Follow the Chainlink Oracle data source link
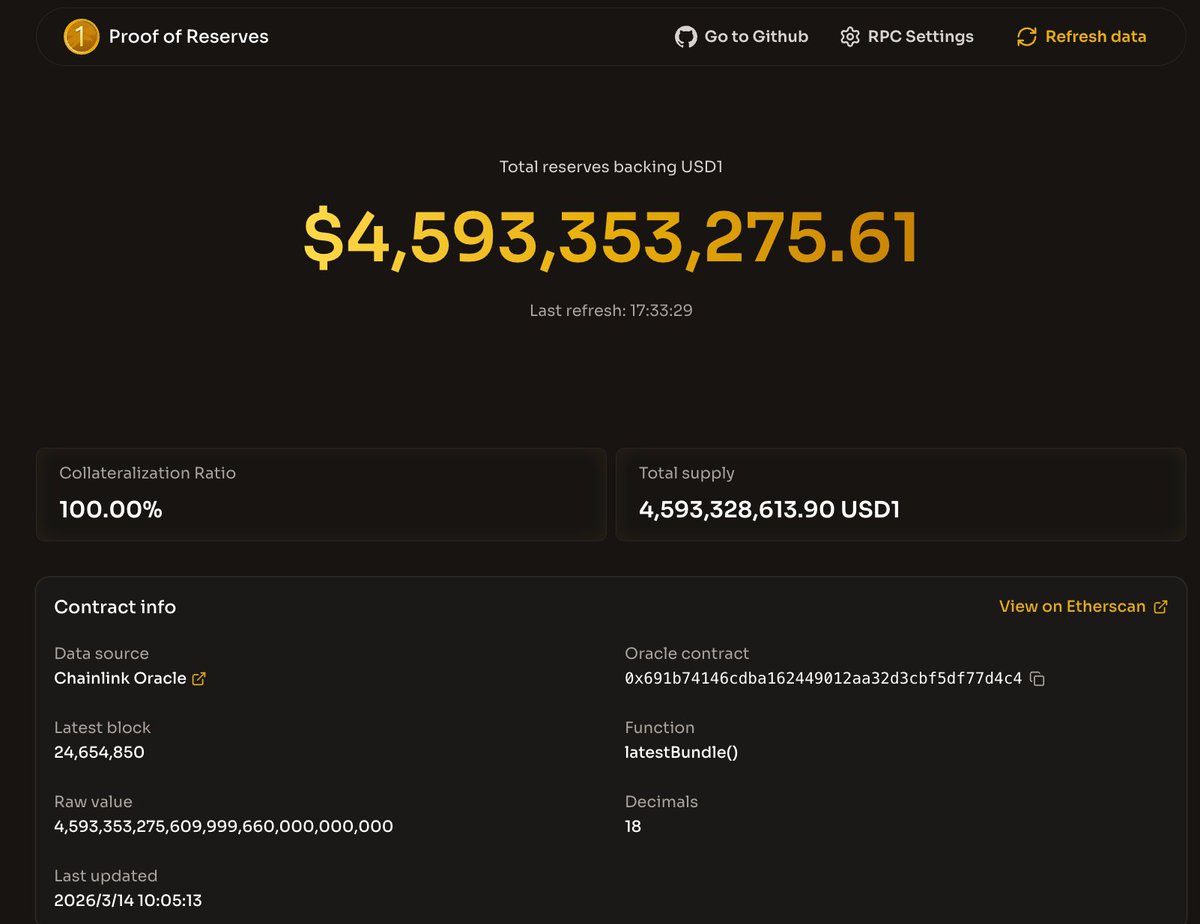Screen dimensions: 1200x924 [120, 679]
